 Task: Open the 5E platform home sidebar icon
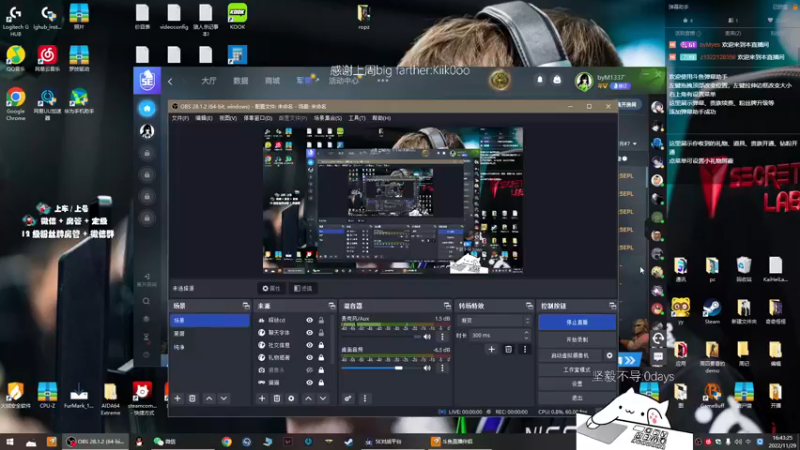click(147, 109)
